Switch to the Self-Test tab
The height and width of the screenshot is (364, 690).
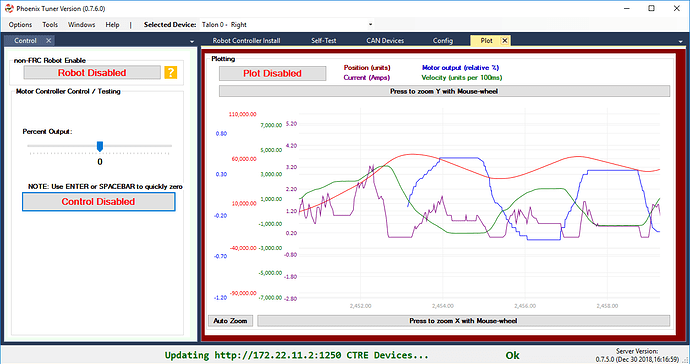point(323,40)
